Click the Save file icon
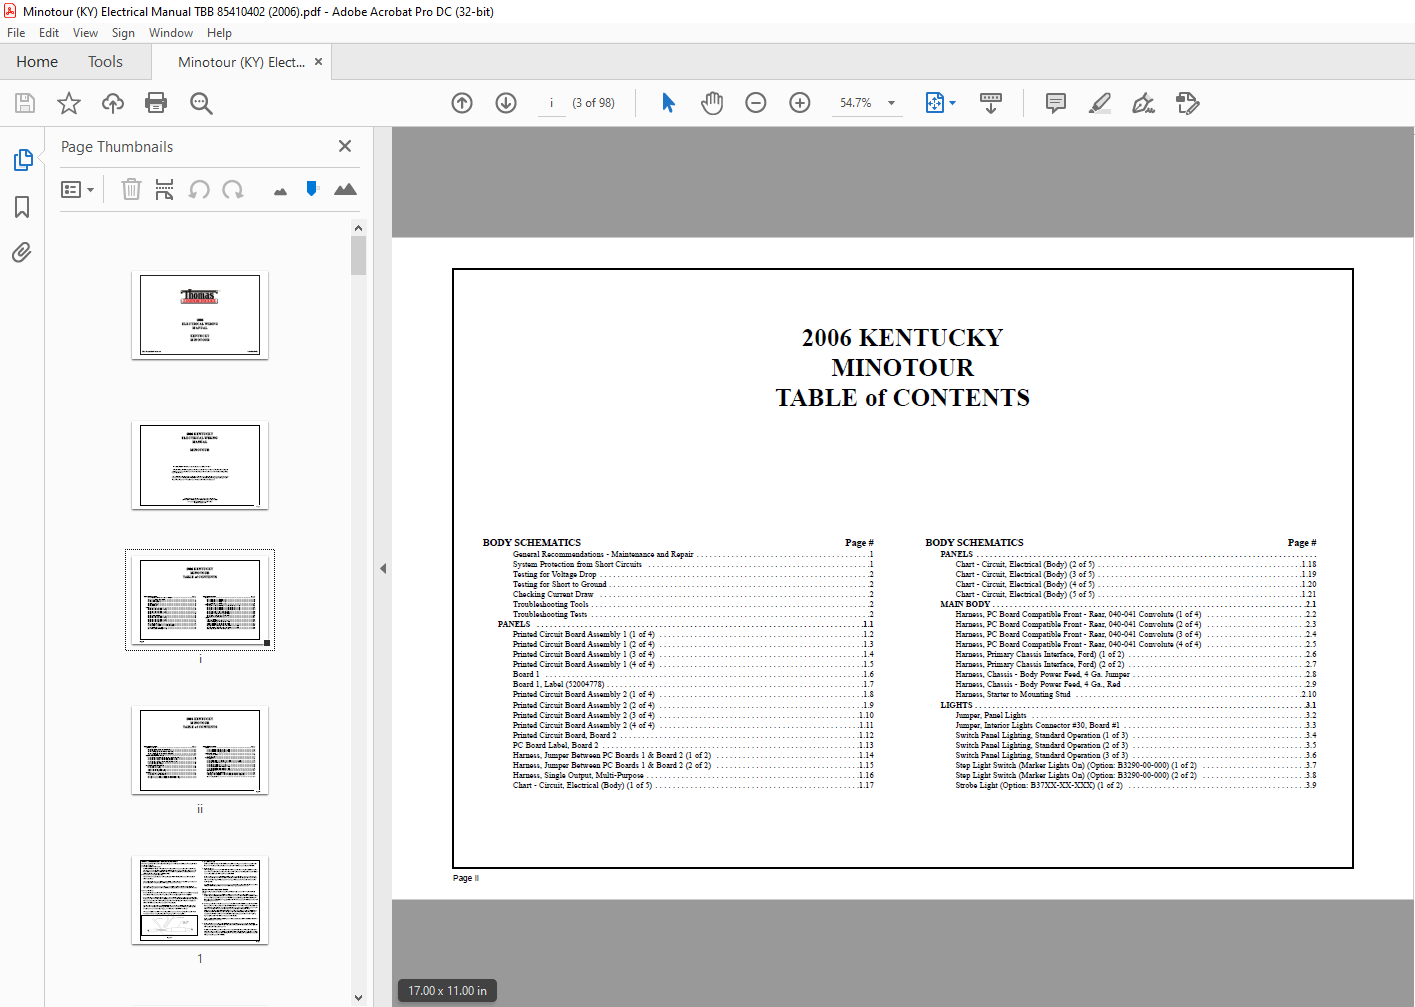1415x1007 pixels. (x=25, y=103)
